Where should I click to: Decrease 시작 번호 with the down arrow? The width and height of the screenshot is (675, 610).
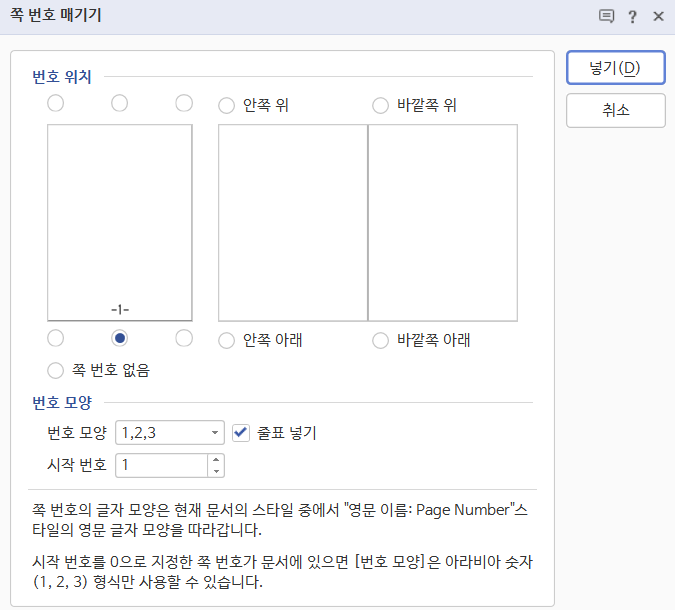[x=216, y=471]
